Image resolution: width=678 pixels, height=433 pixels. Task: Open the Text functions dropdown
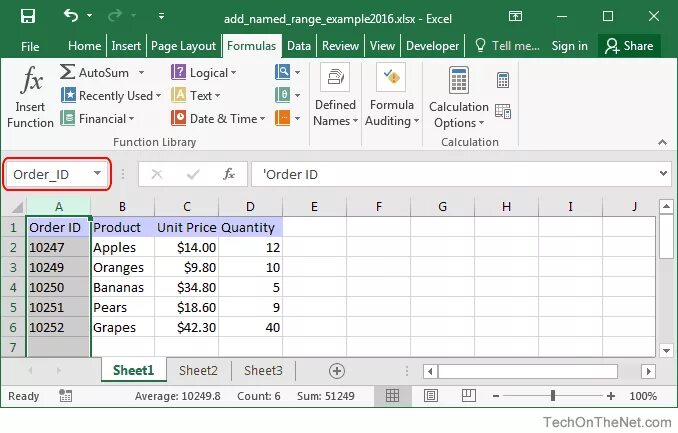pyautogui.click(x=196, y=95)
